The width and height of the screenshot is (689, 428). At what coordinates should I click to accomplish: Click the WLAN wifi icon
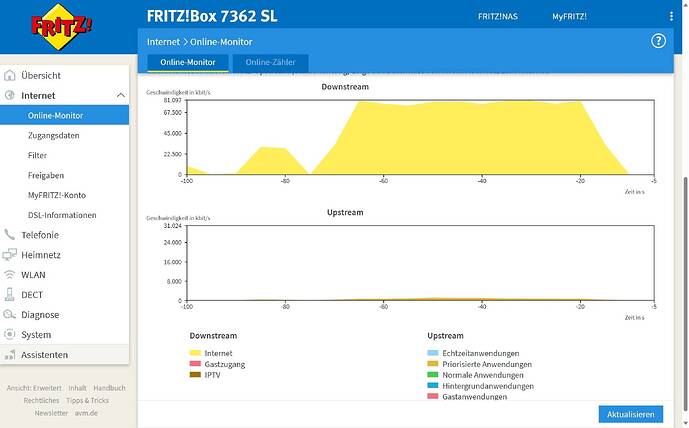pyautogui.click(x=9, y=275)
